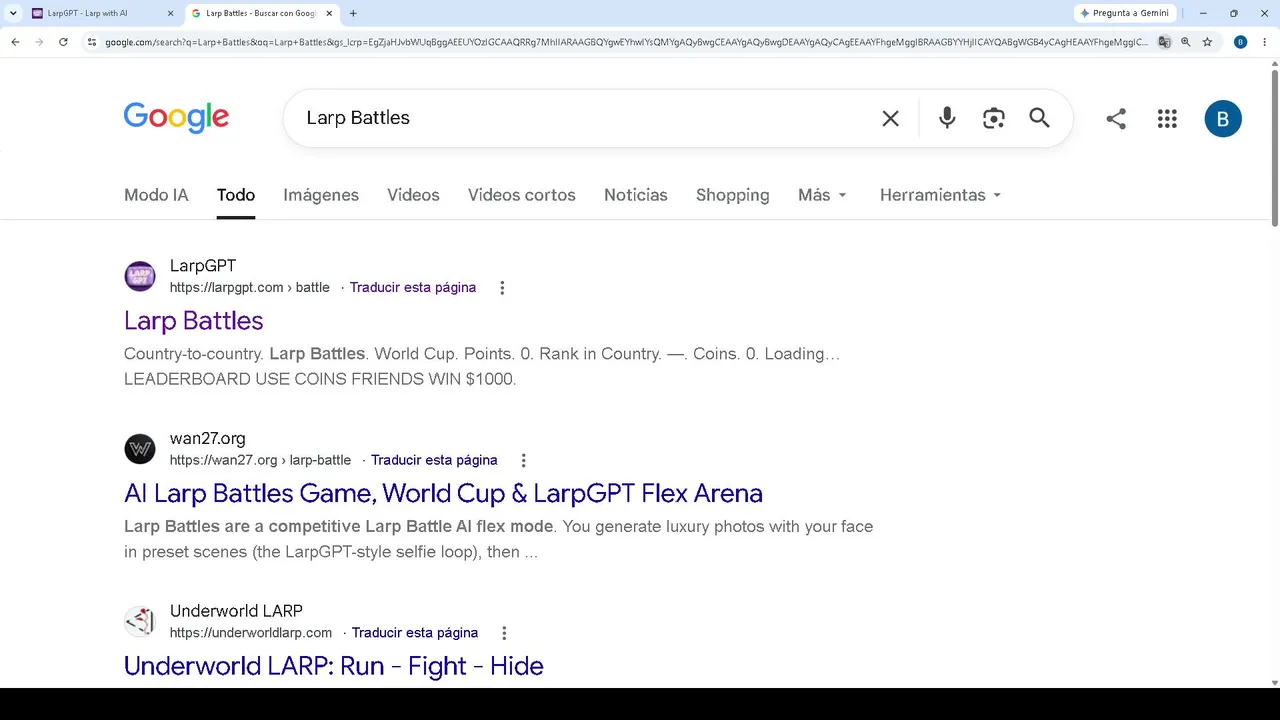1280x720 pixels.
Task: Expand the Herramientas dropdown
Action: pos(941,195)
